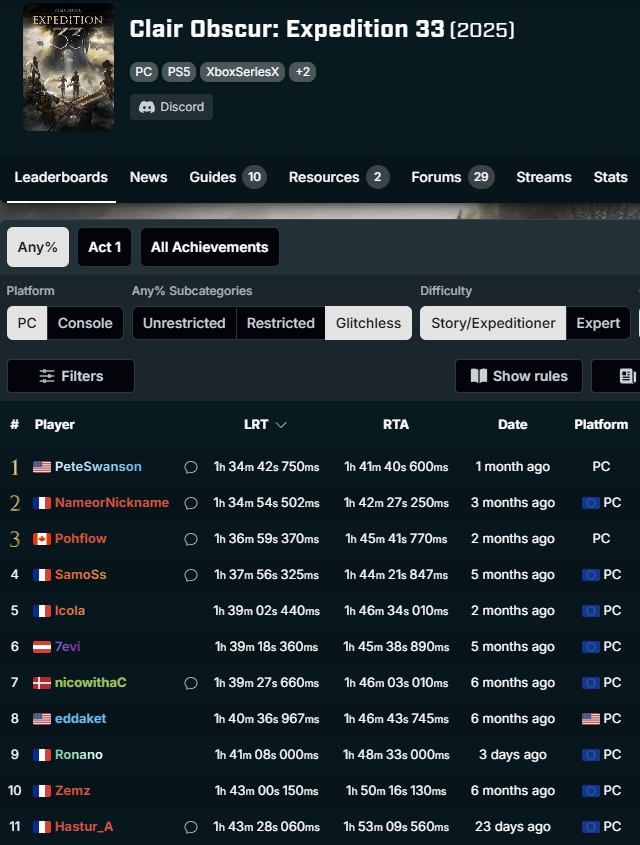
Task: Open Ronano's player profile
Action: click(79, 754)
